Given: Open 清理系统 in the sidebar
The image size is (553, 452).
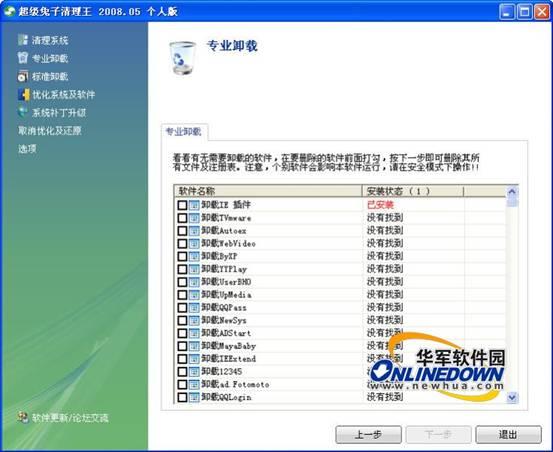Looking at the screenshot, I should point(50,40).
